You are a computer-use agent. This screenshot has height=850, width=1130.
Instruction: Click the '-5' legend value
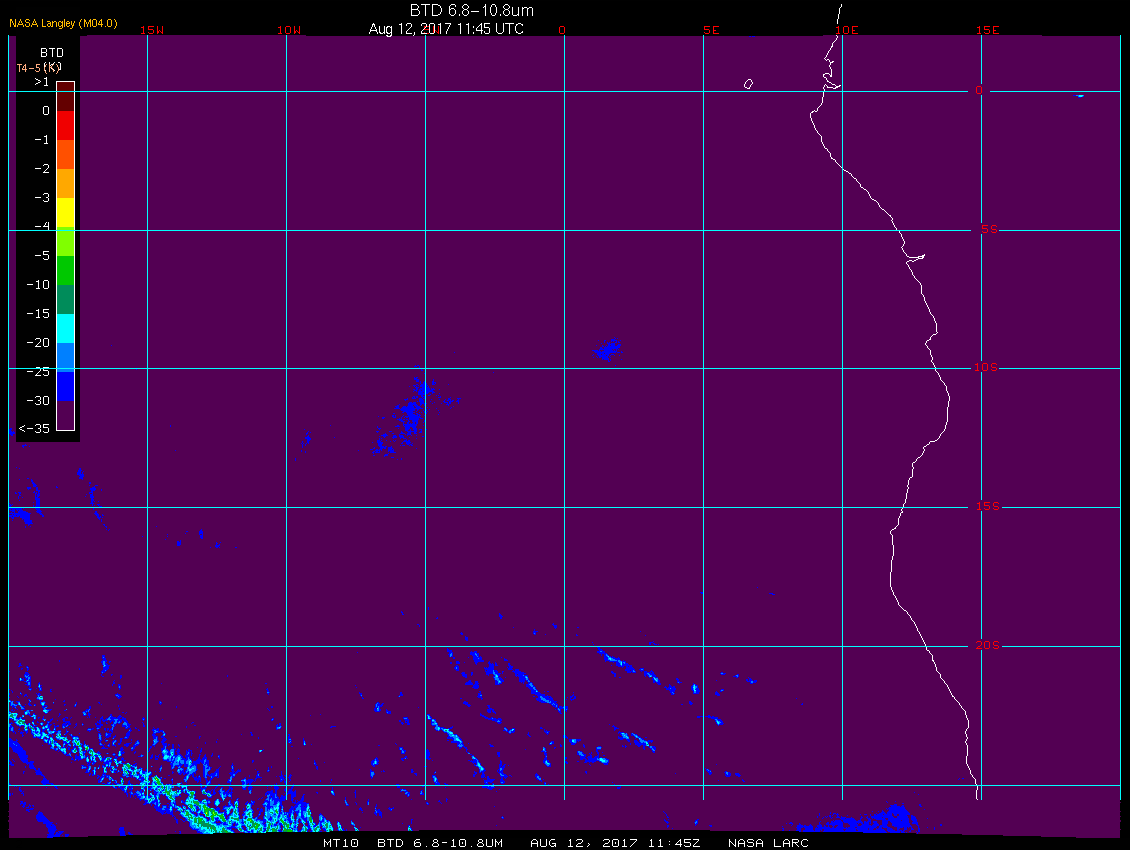(x=42, y=256)
